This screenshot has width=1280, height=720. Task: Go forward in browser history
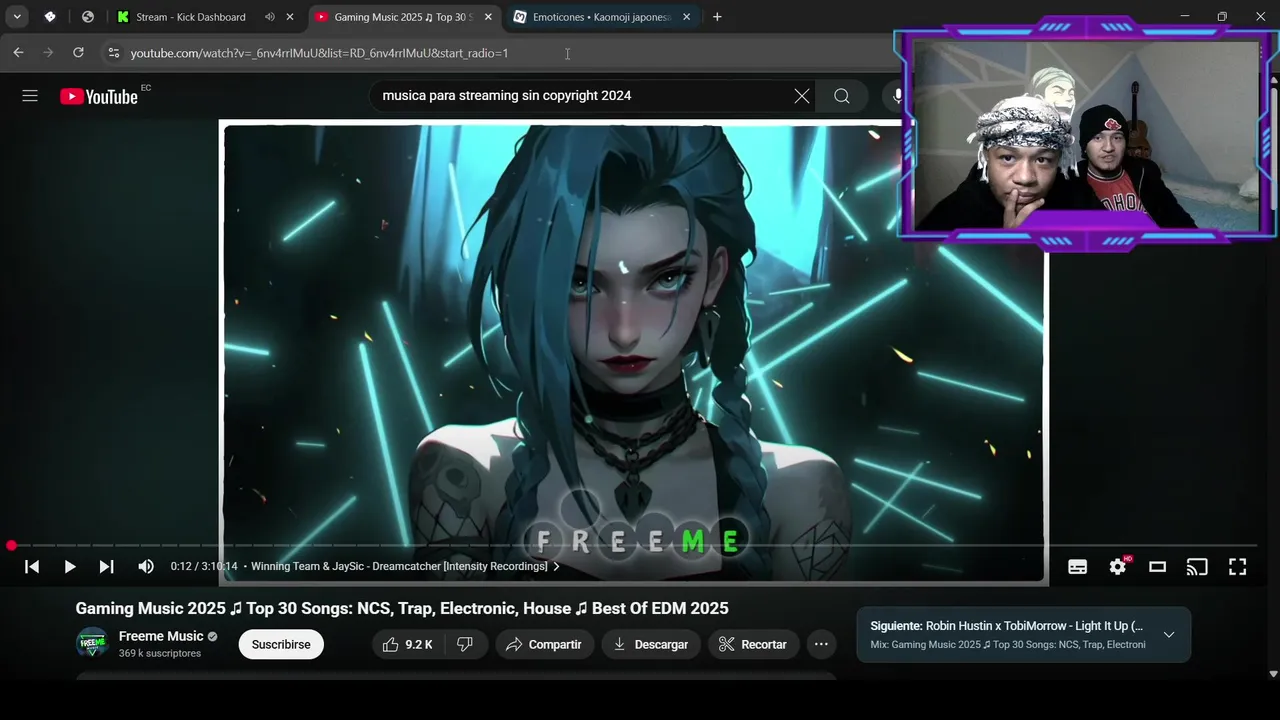pyautogui.click(x=48, y=53)
